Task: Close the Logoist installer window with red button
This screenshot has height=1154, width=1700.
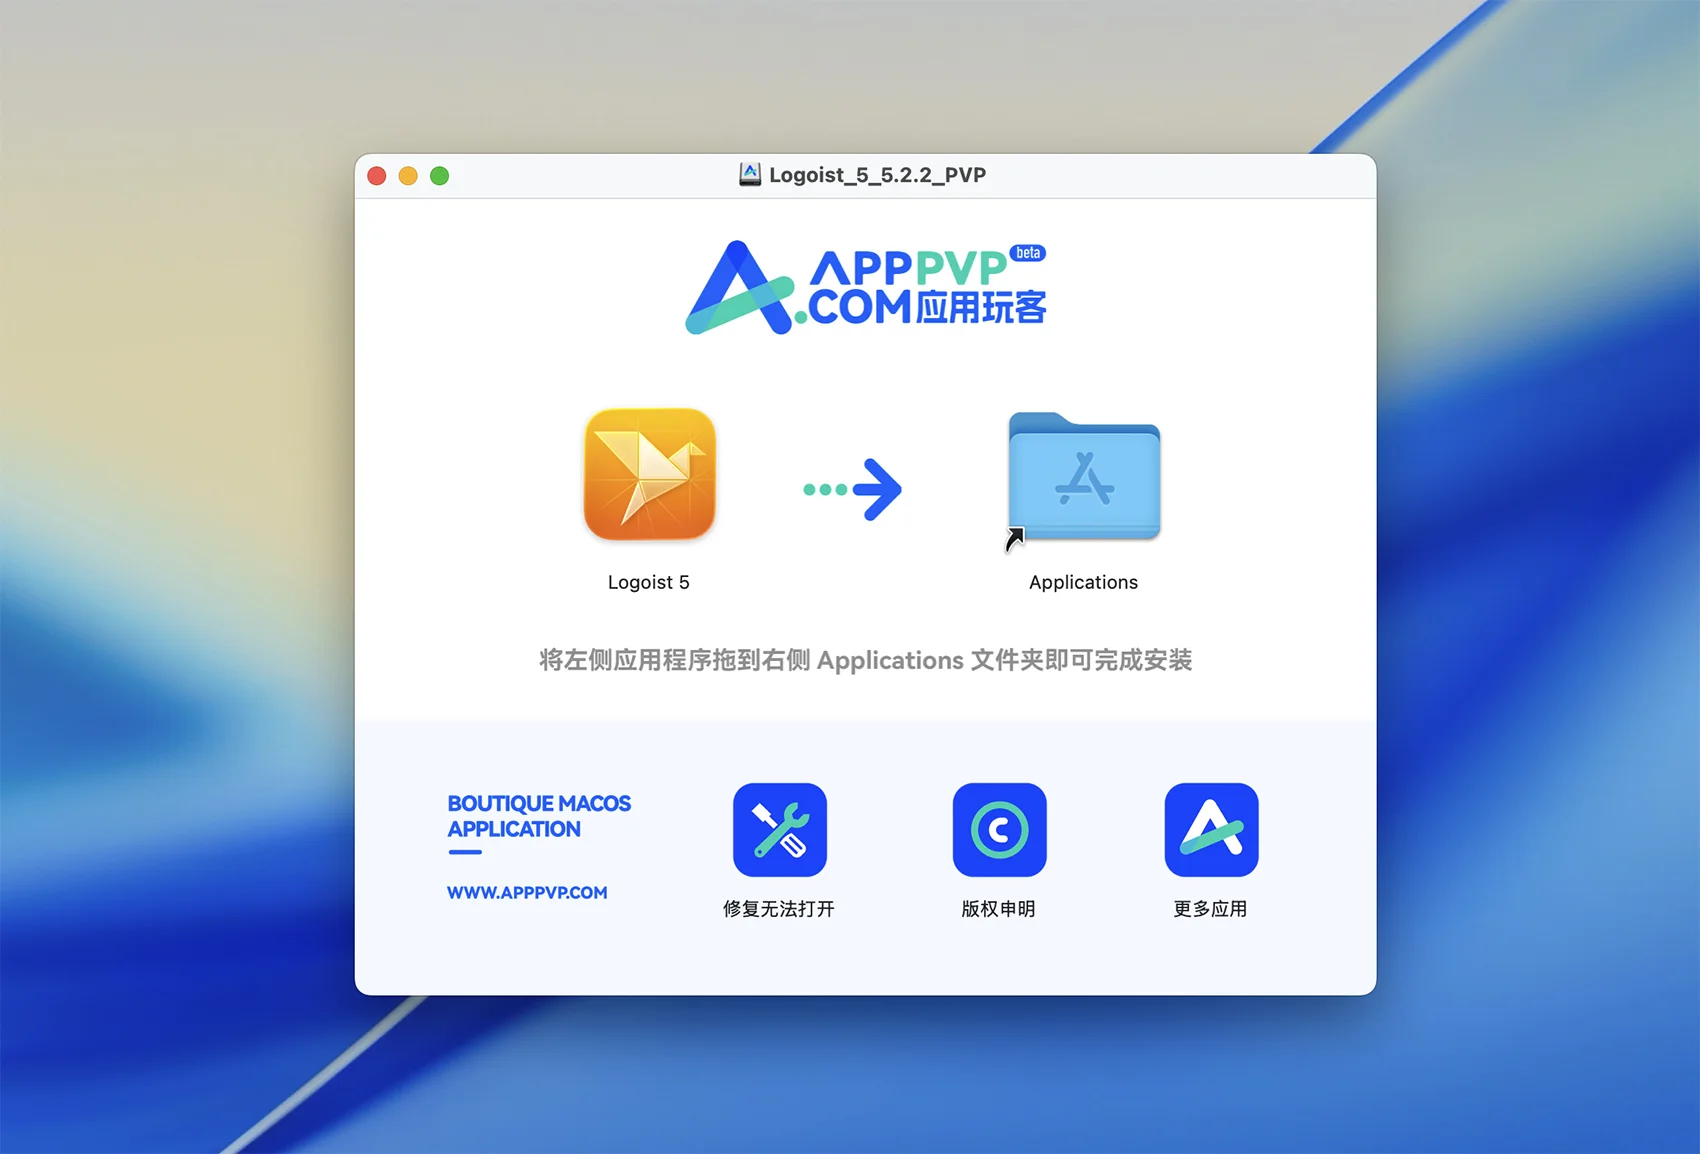Action: click(377, 176)
